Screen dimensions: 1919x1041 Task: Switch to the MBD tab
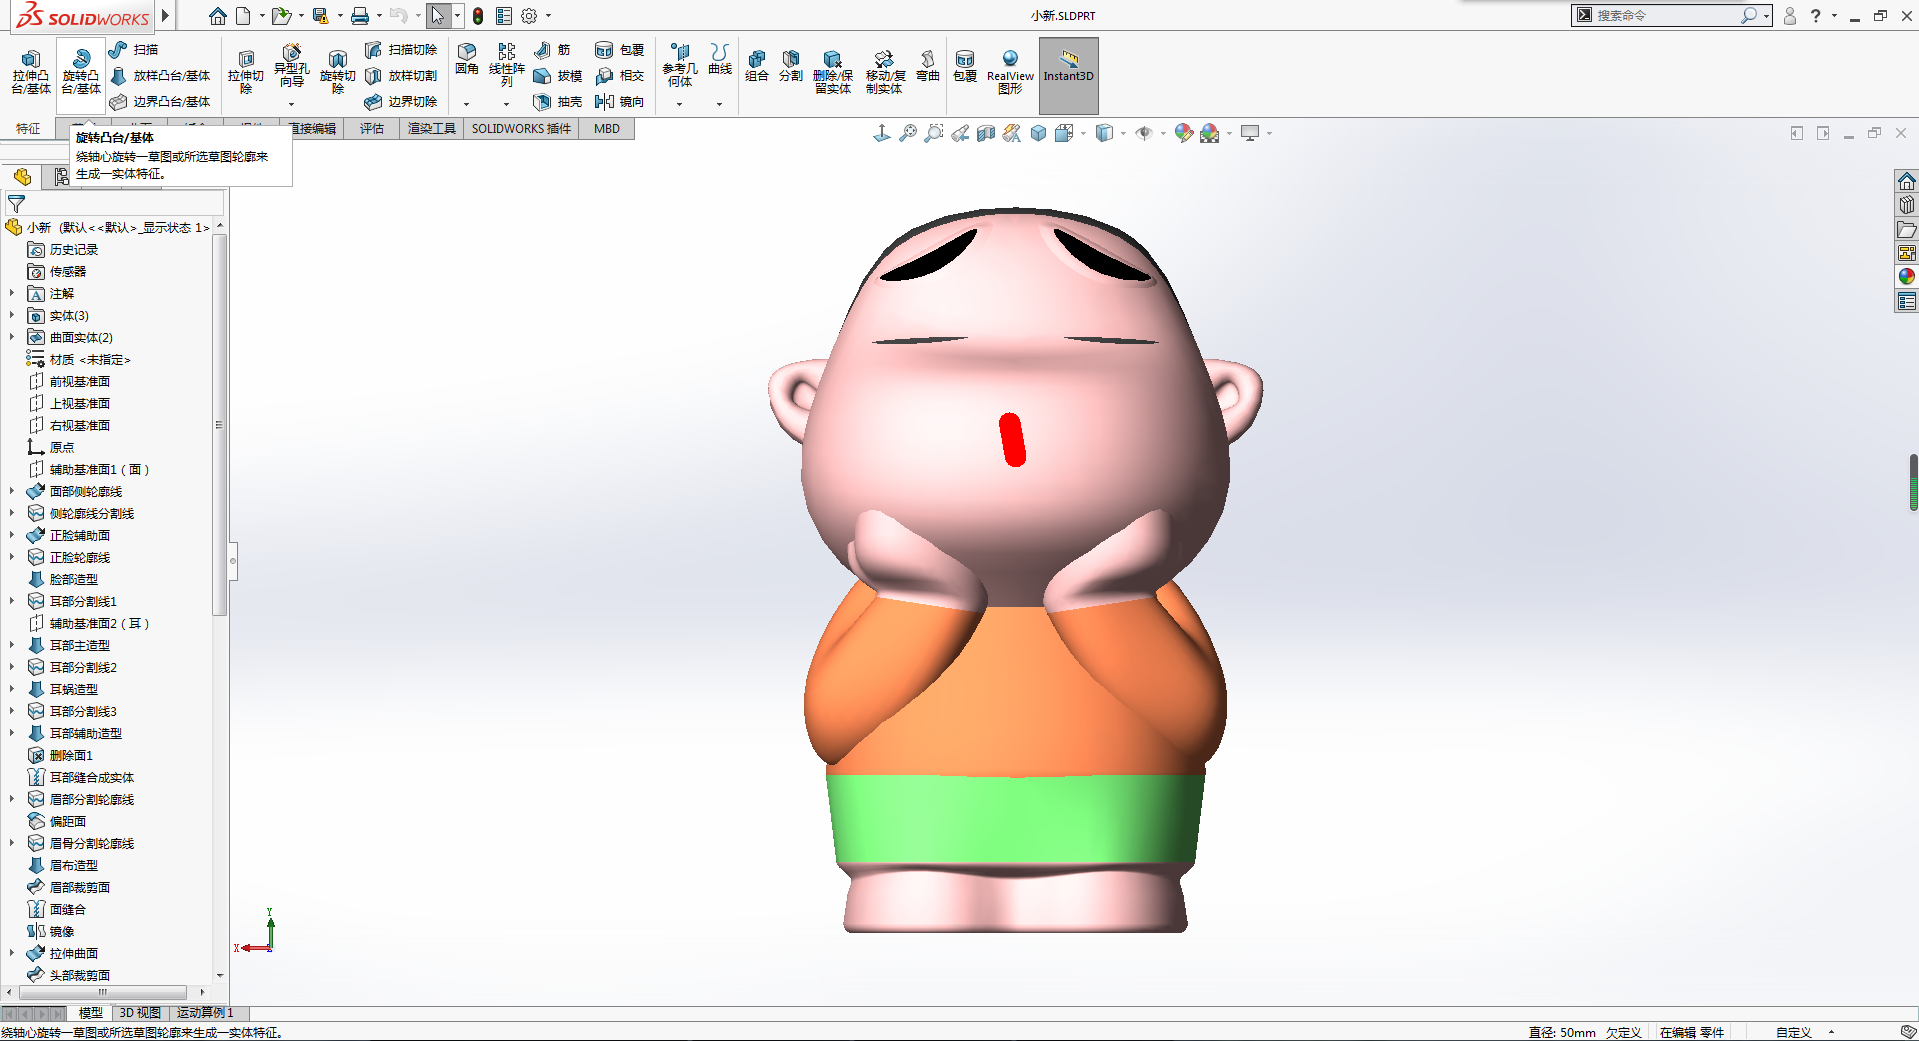pyautogui.click(x=607, y=129)
